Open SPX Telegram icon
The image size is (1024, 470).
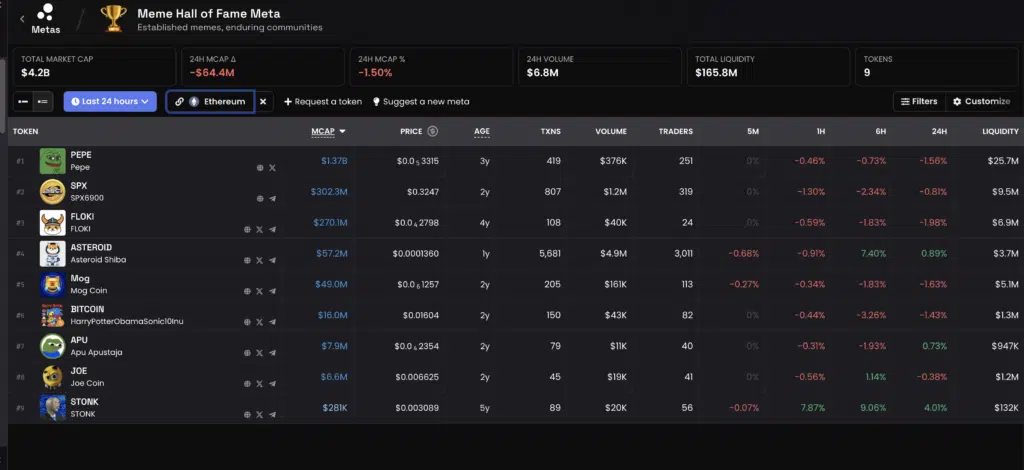click(272, 198)
